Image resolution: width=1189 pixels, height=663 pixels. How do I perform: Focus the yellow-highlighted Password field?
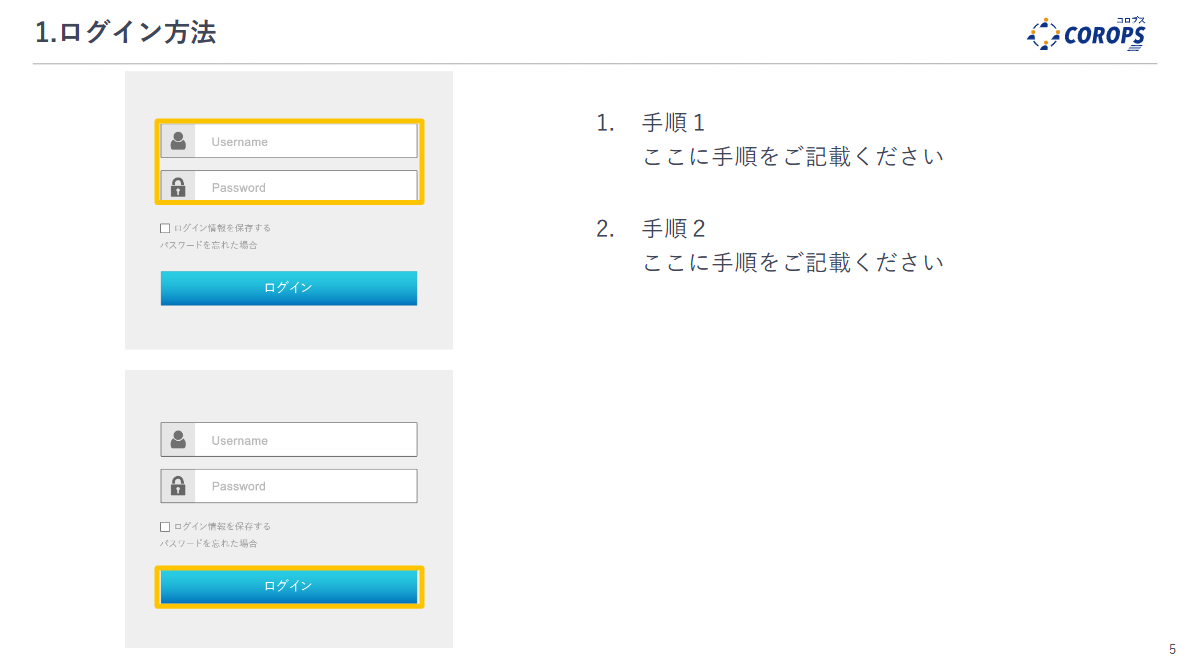[x=305, y=187]
